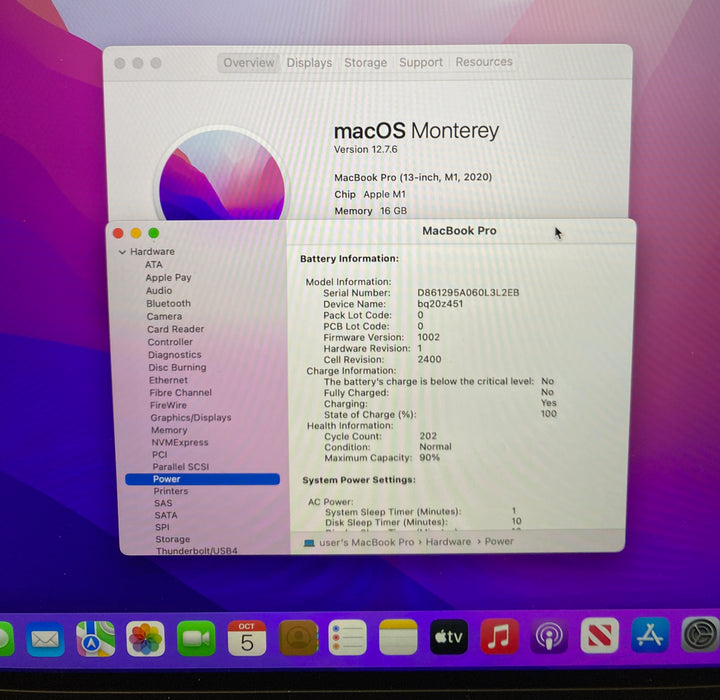The image size is (720, 700).
Task: Close the System Information window
Action: (x=118, y=233)
